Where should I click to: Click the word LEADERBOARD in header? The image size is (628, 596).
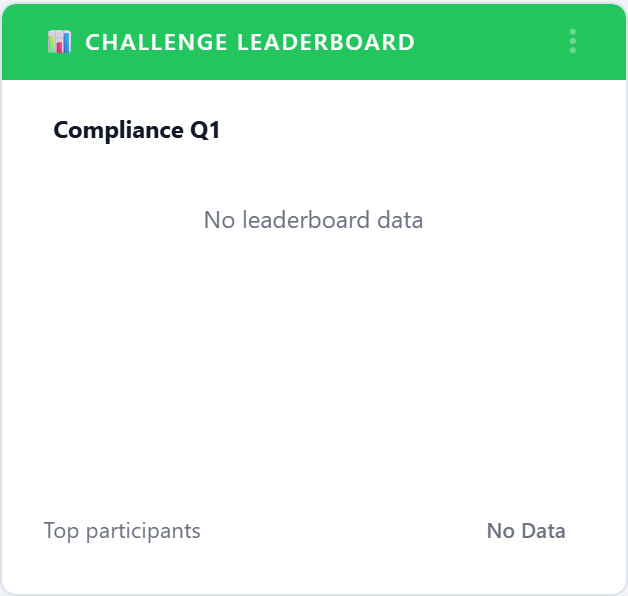(326, 42)
